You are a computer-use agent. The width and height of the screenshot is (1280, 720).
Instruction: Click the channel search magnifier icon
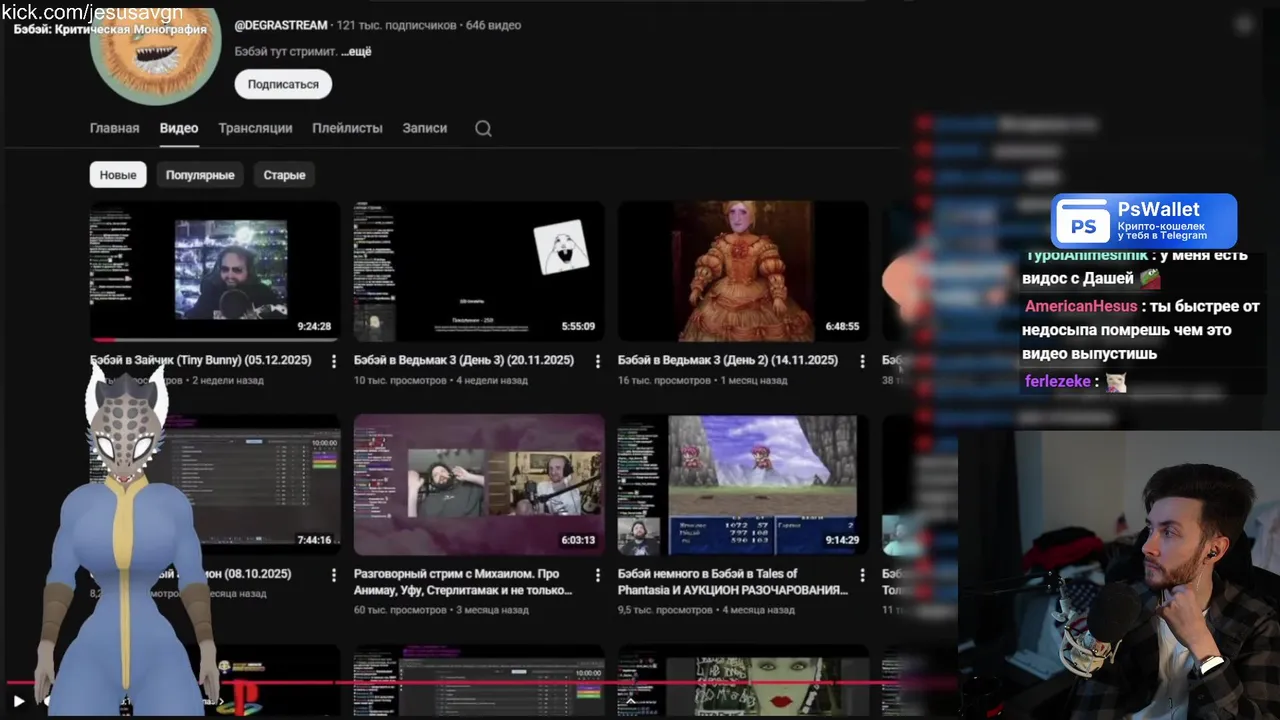483,128
